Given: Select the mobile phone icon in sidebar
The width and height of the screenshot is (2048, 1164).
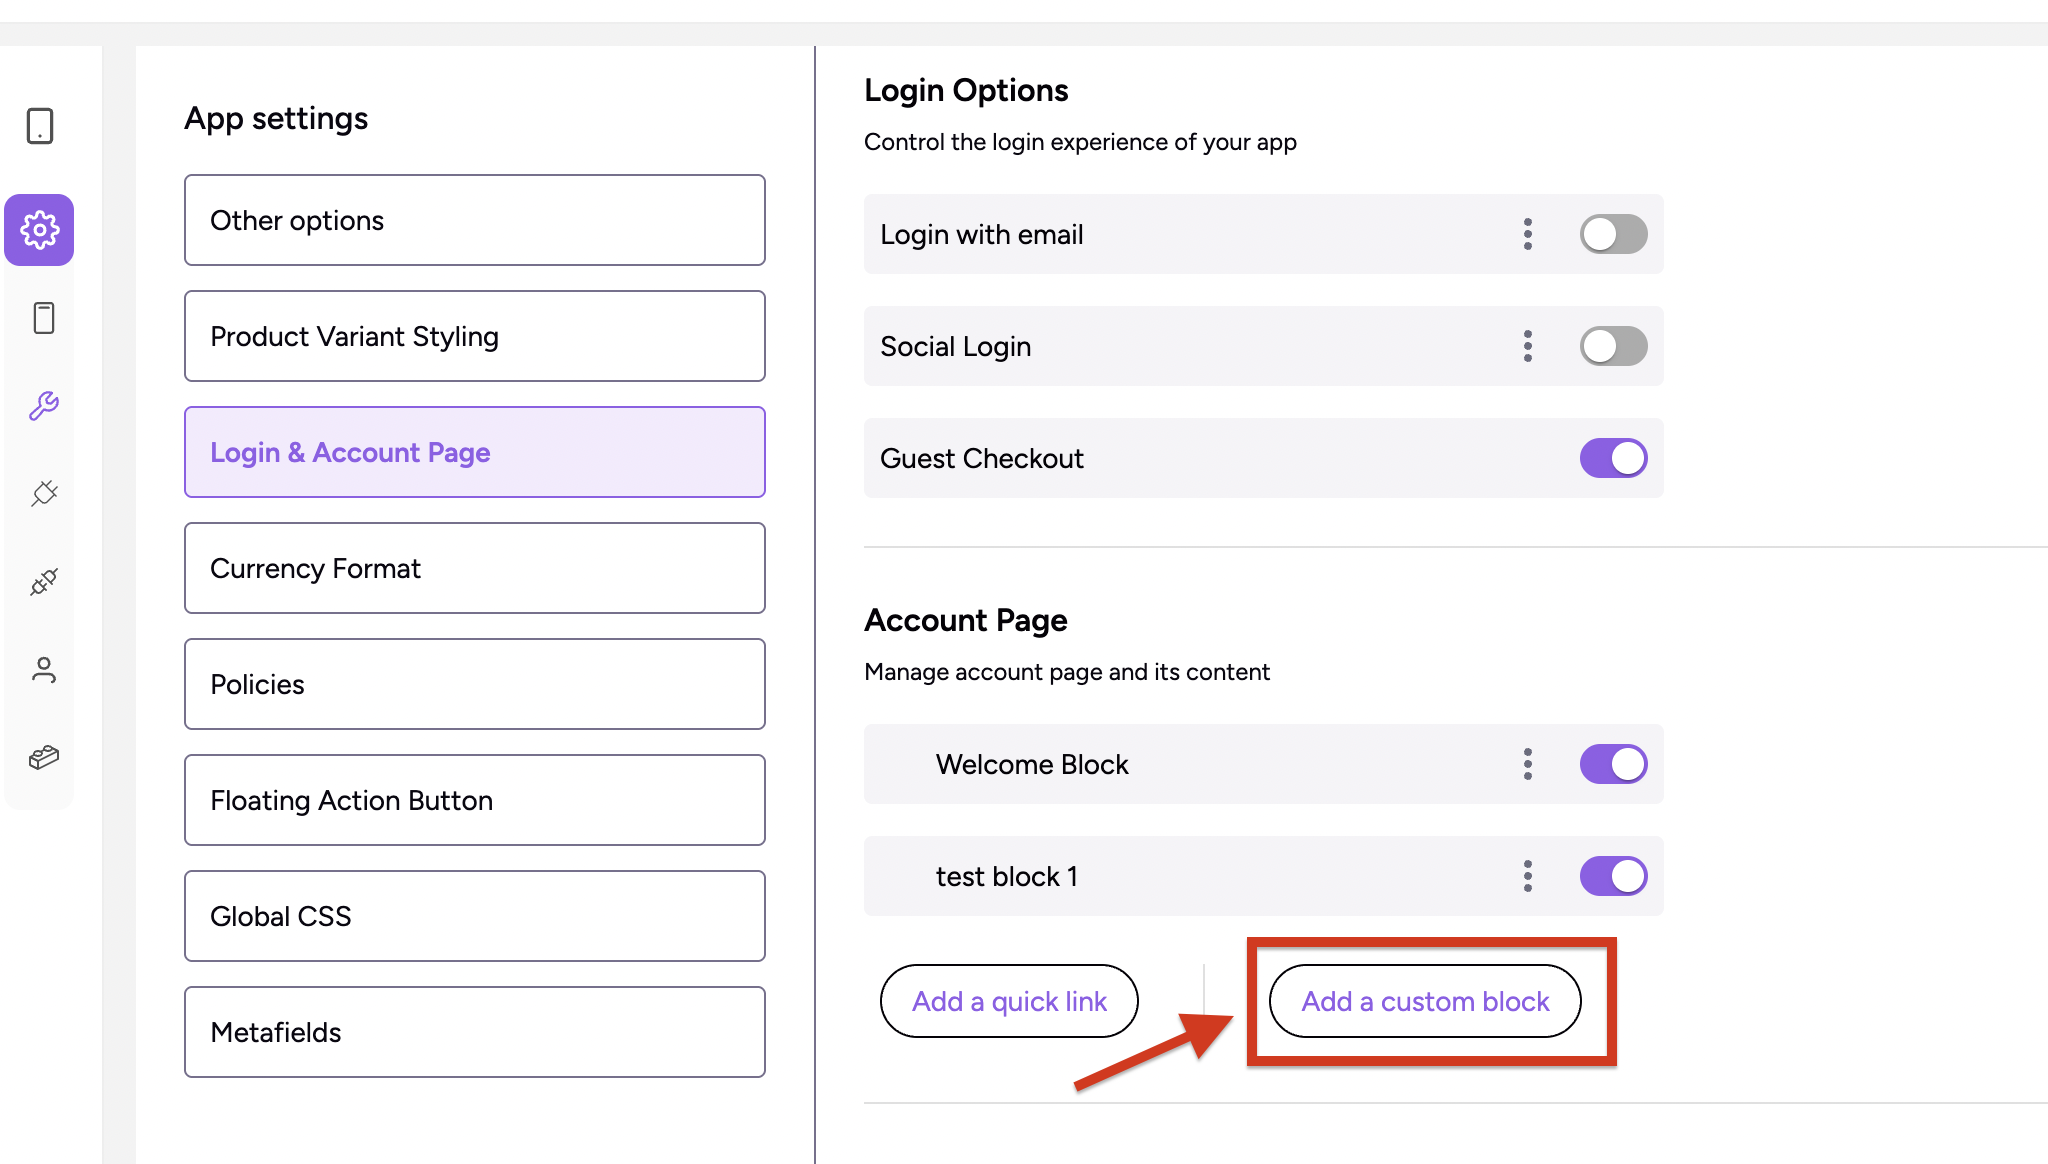Looking at the screenshot, I should (x=44, y=318).
